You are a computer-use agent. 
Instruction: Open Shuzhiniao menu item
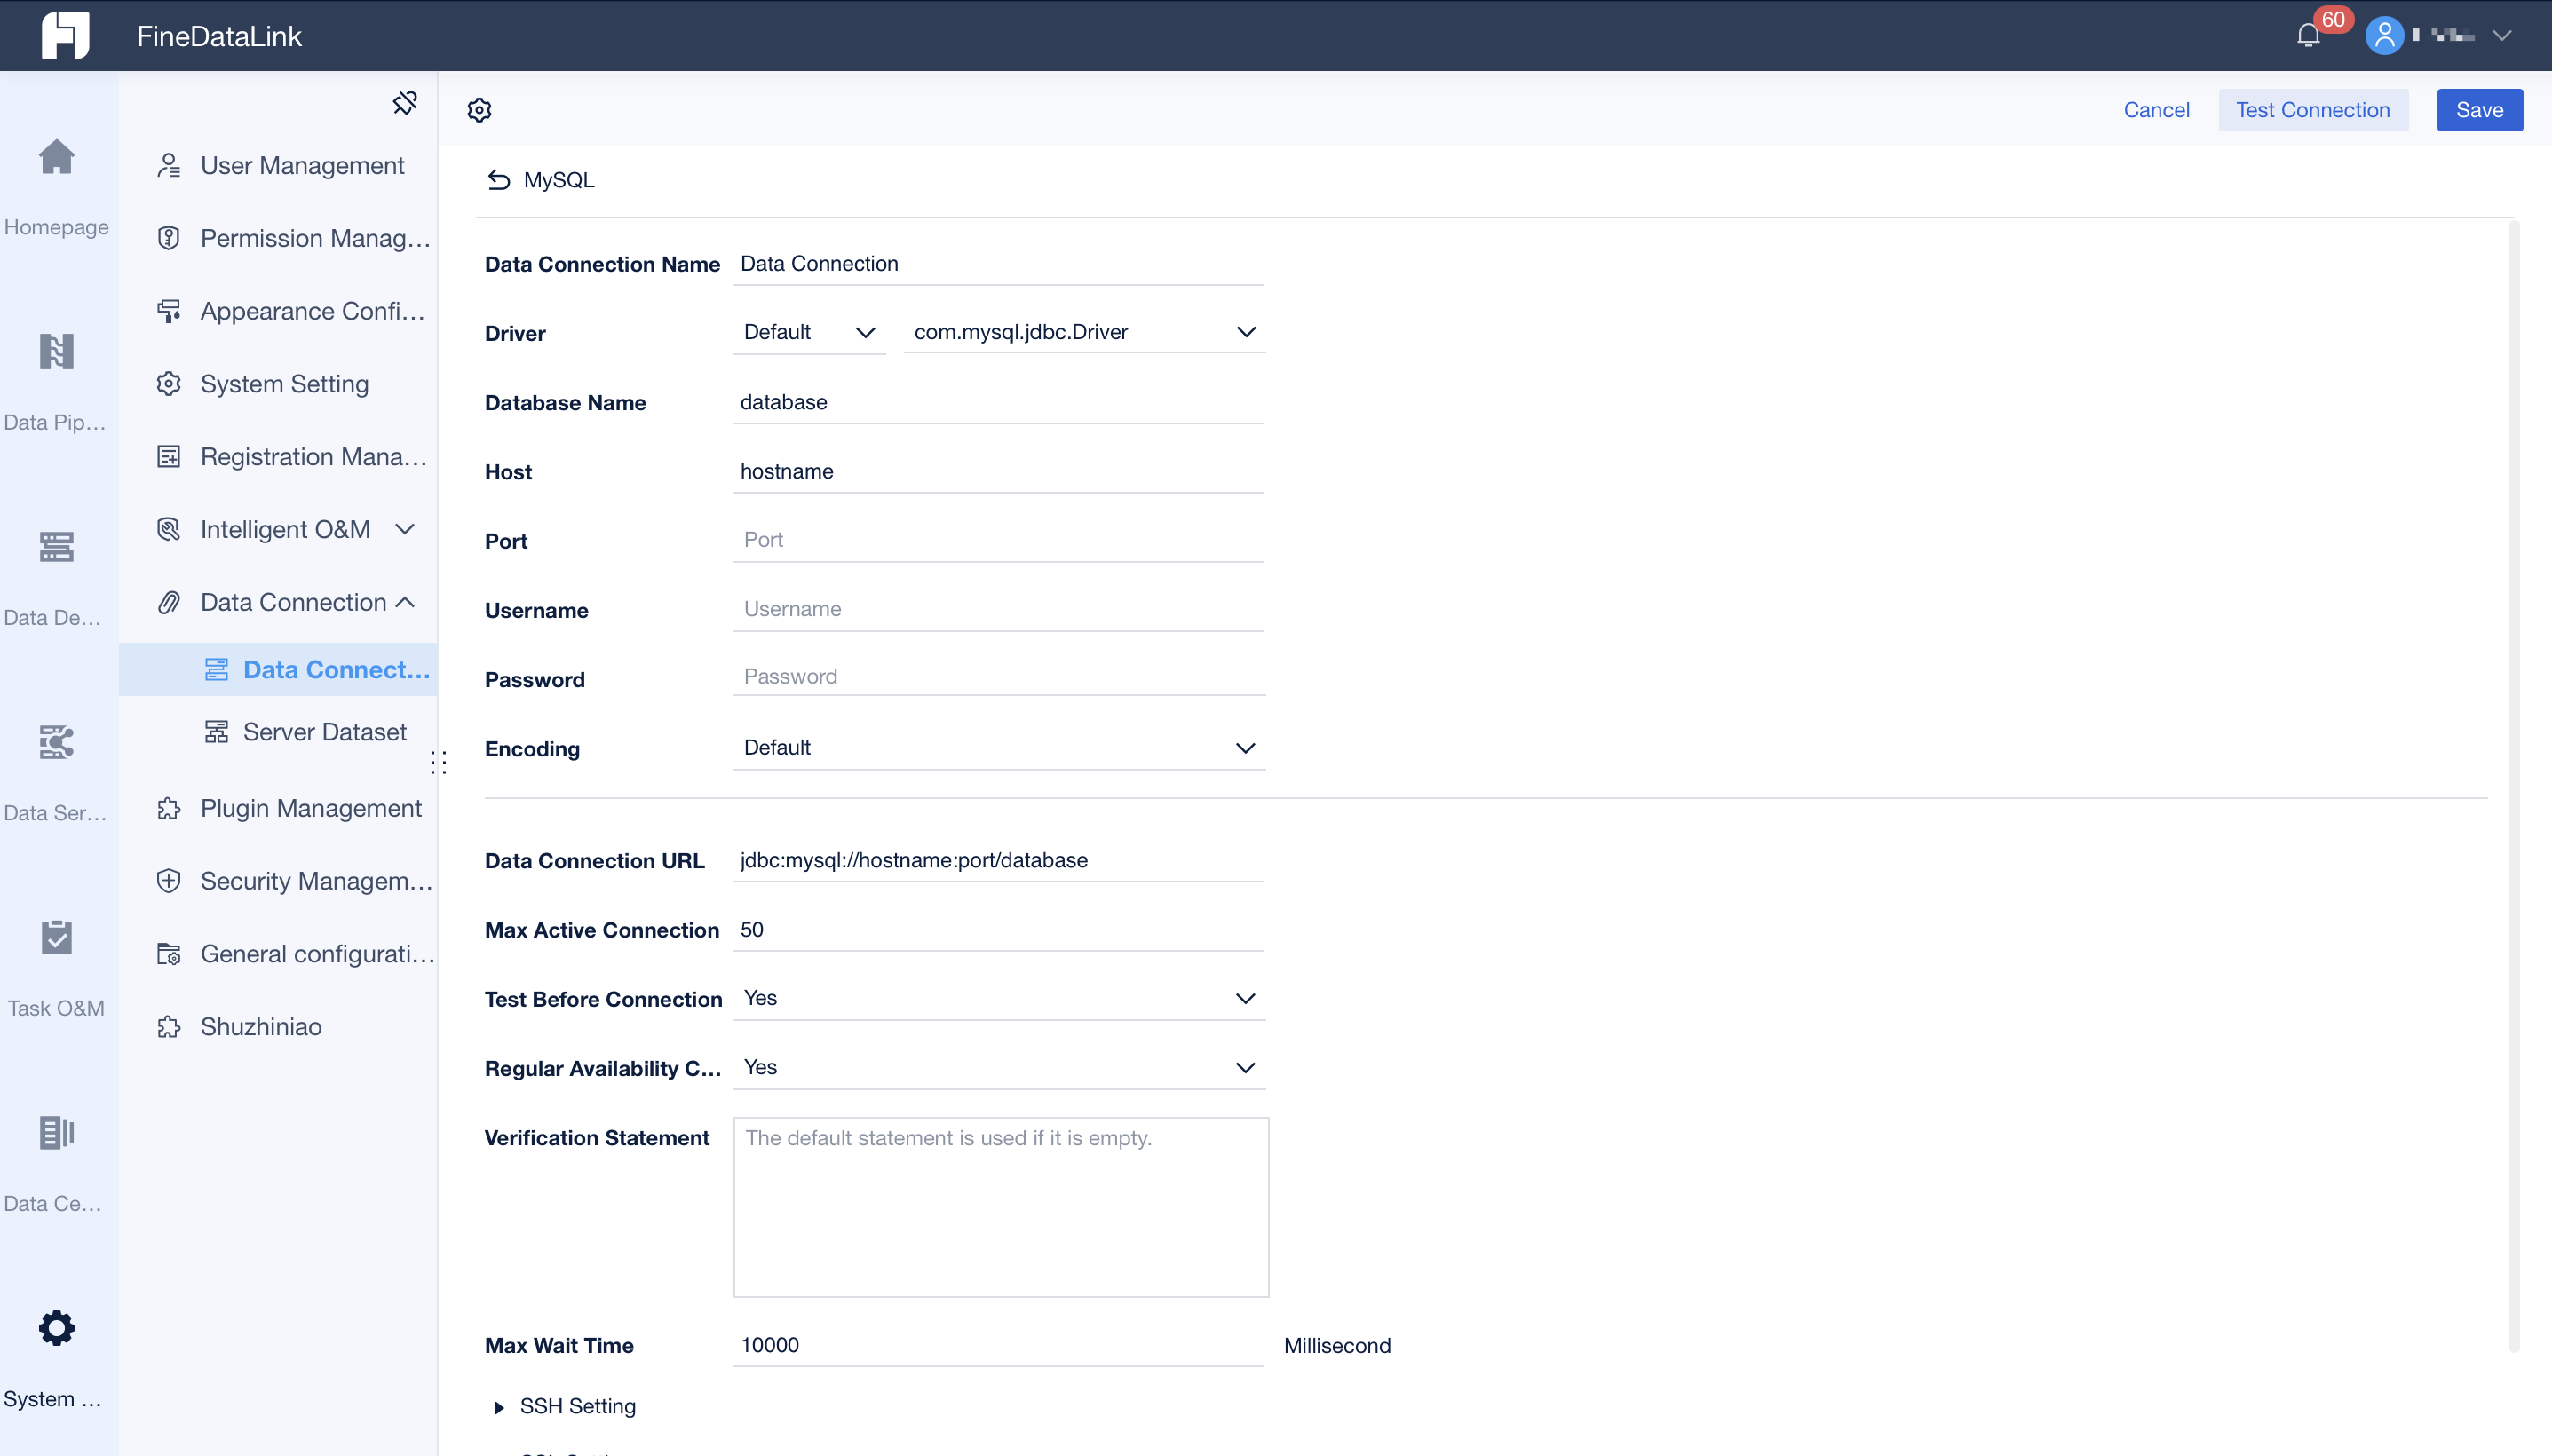tap(278, 1027)
